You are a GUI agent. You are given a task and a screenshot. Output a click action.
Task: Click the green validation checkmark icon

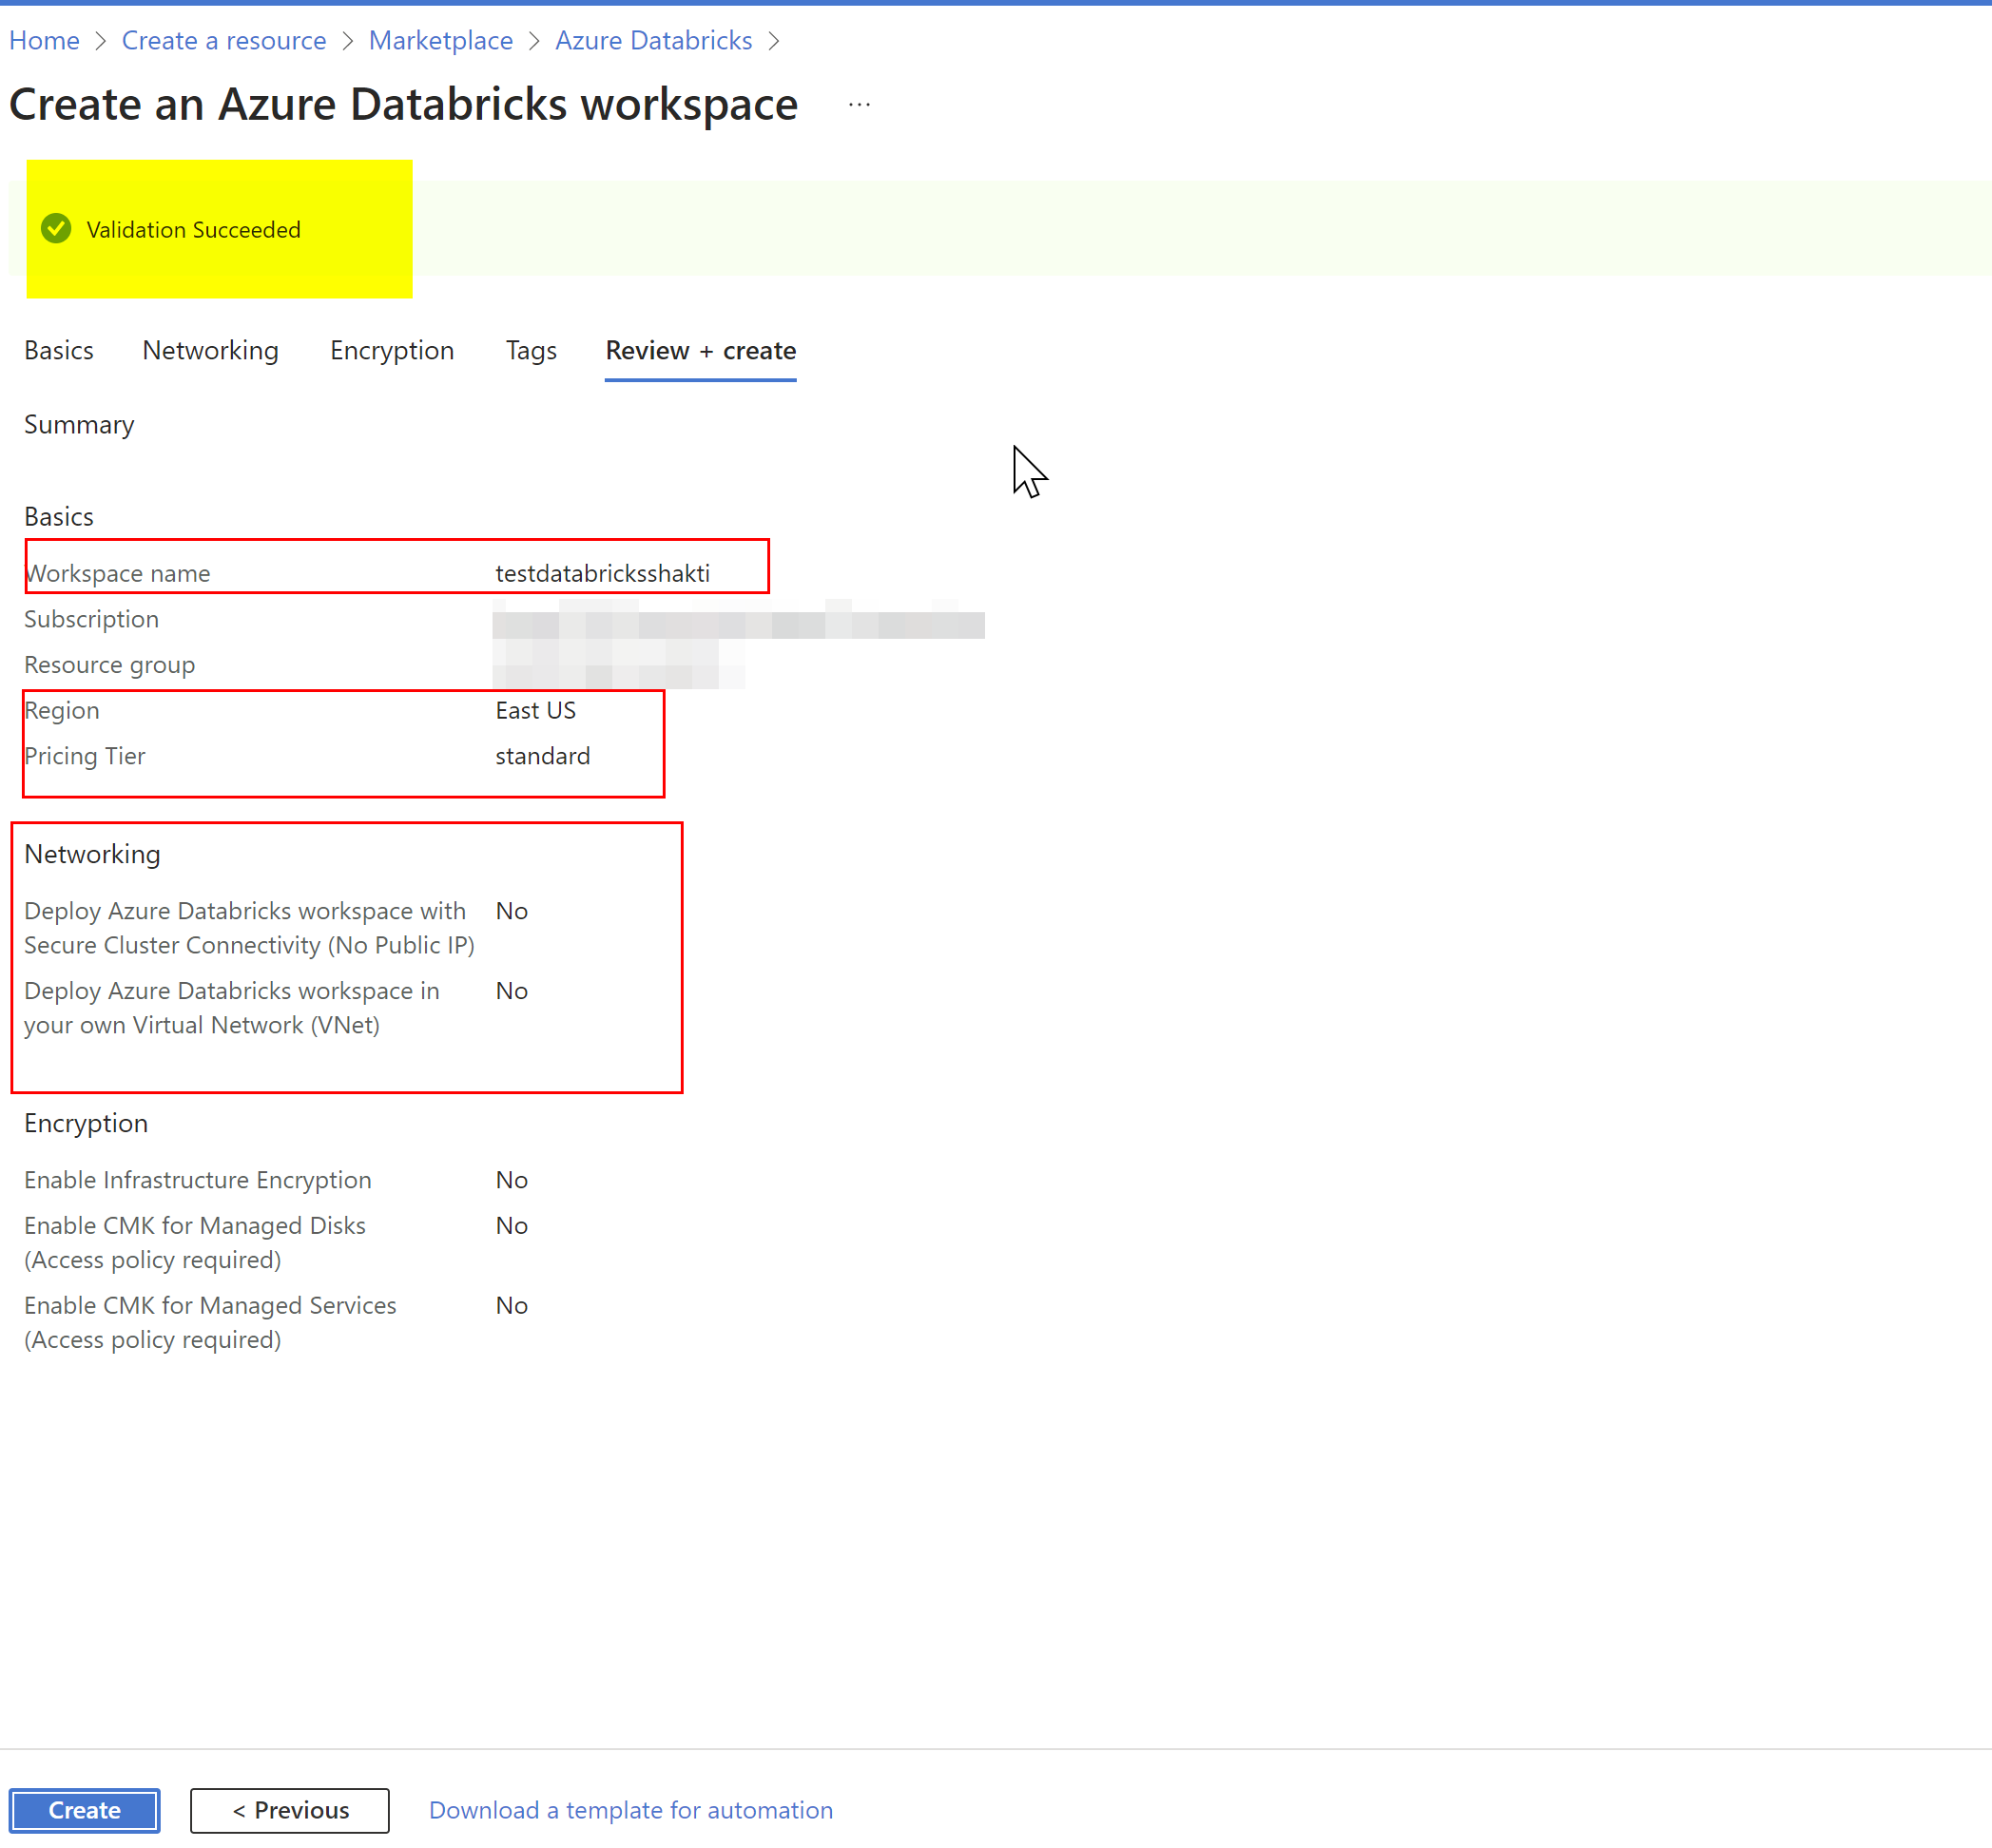56,229
